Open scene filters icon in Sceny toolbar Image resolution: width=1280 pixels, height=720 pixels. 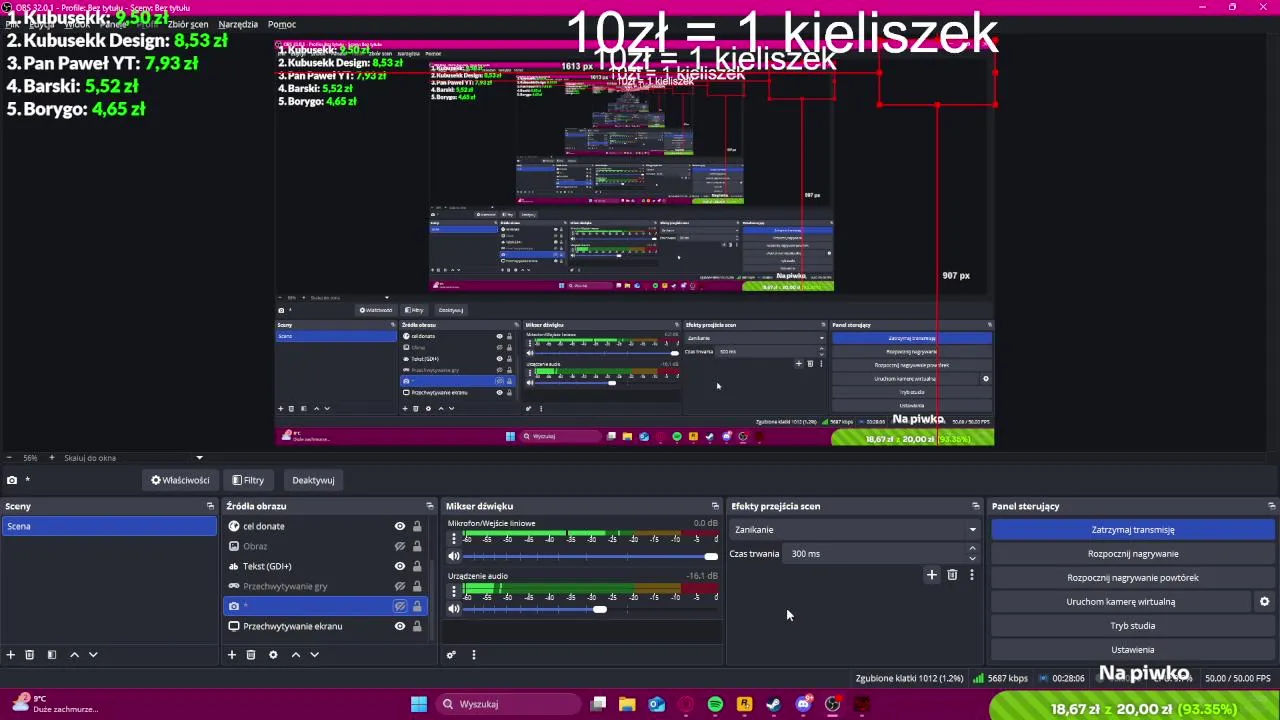tap(52, 655)
